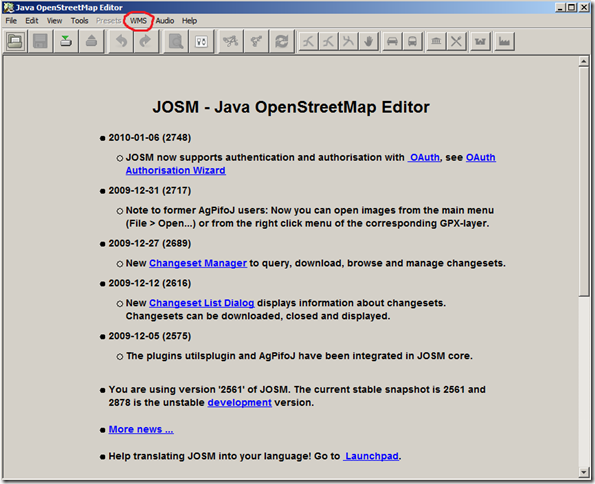The height and width of the screenshot is (484, 595).
Task: Click the Redo arrow icon
Action: click(145, 41)
